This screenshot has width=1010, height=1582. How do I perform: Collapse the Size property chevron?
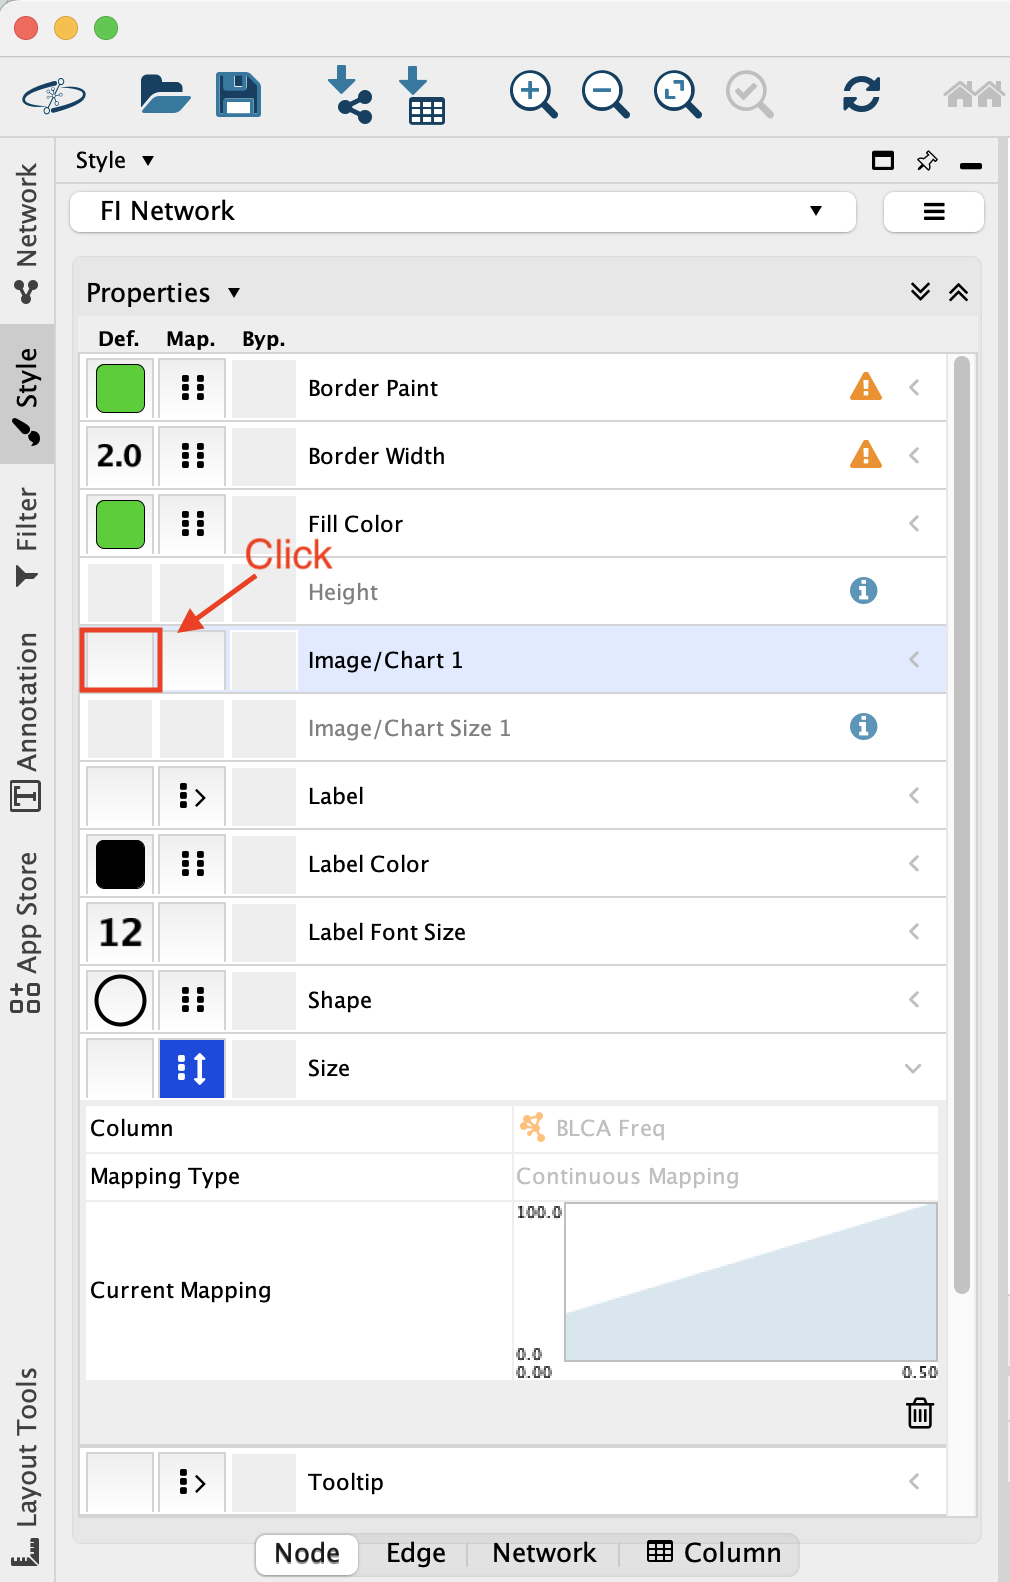coord(913,1068)
